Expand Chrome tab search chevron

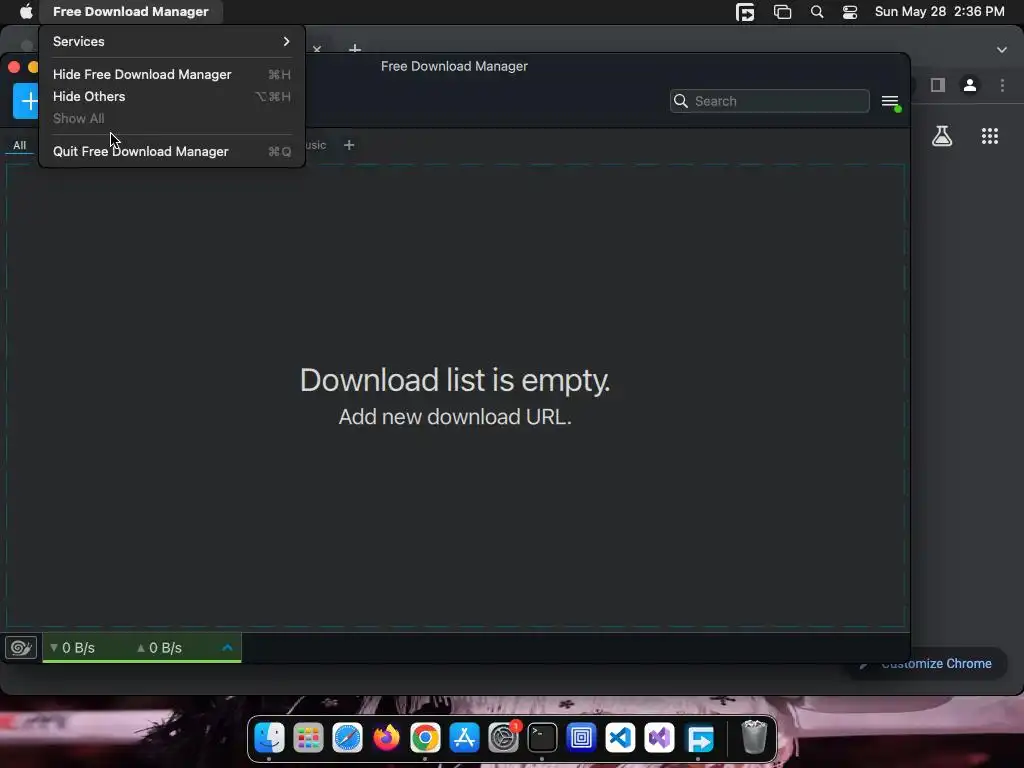click(x=1002, y=50)
